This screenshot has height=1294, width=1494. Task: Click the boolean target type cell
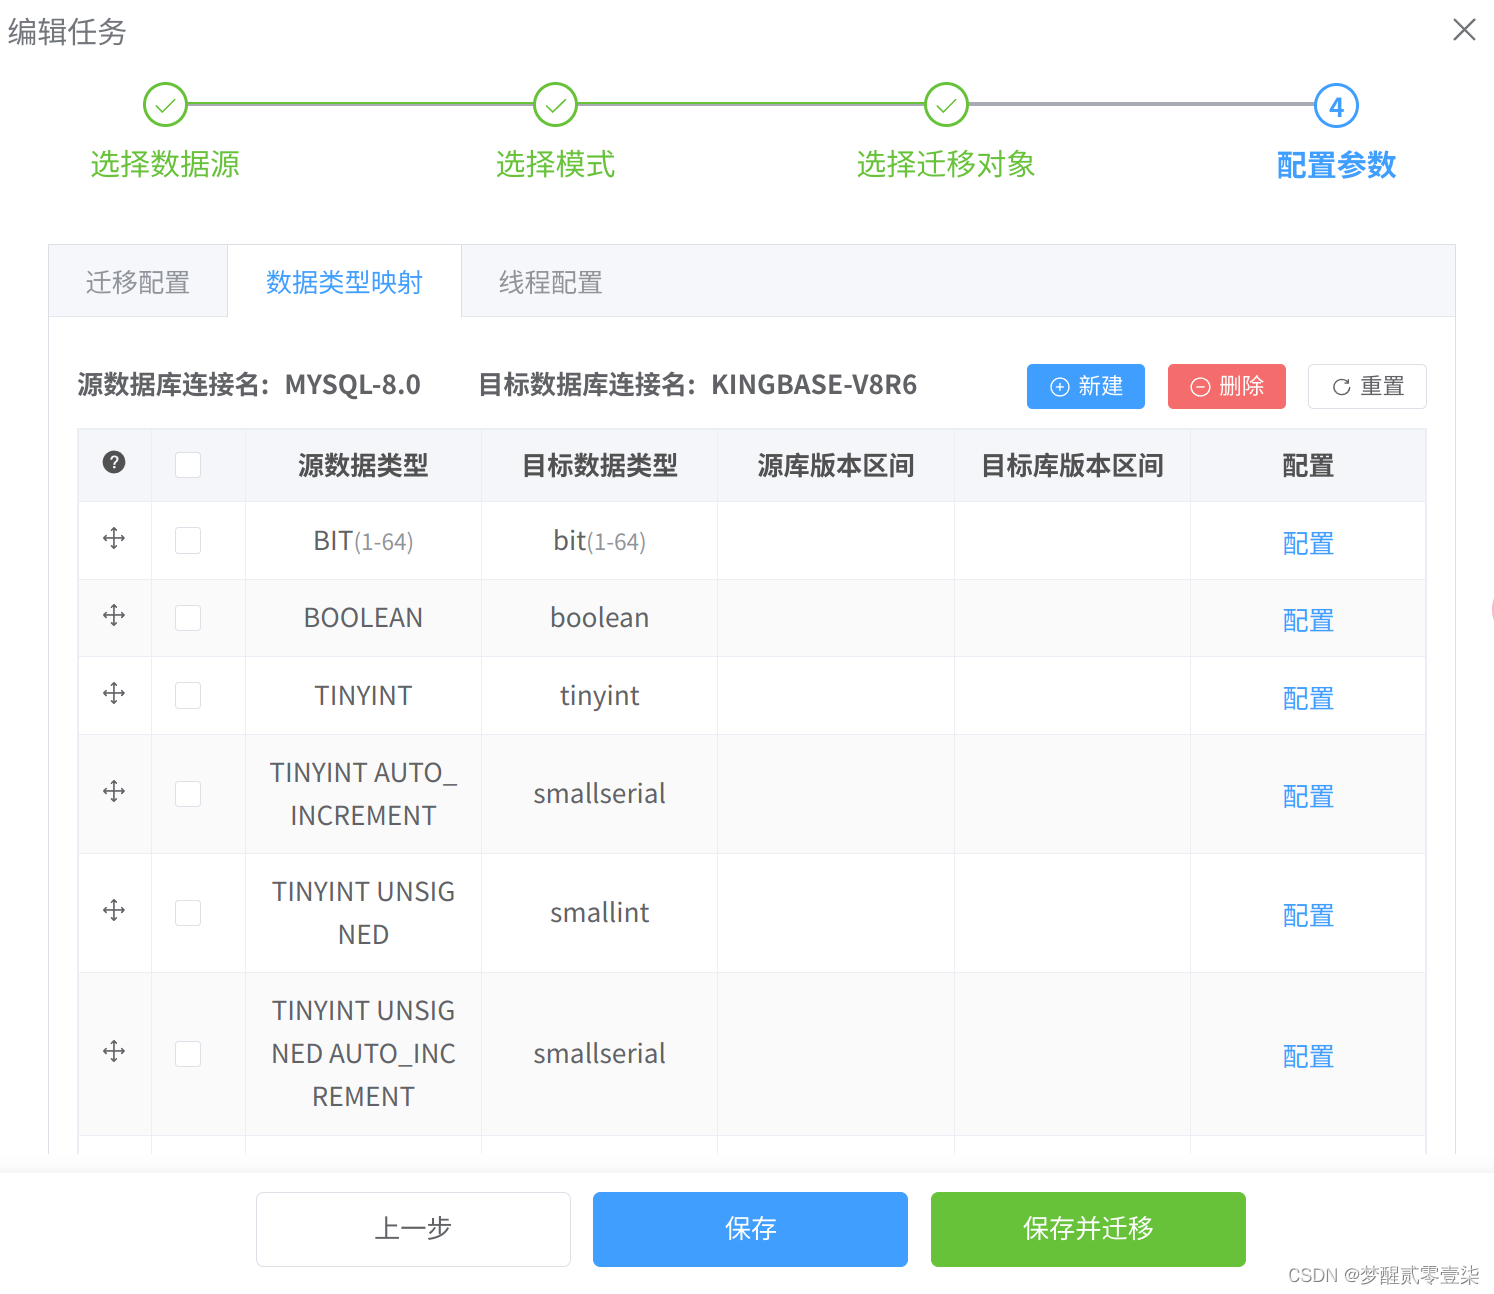(x=599, y=618)
